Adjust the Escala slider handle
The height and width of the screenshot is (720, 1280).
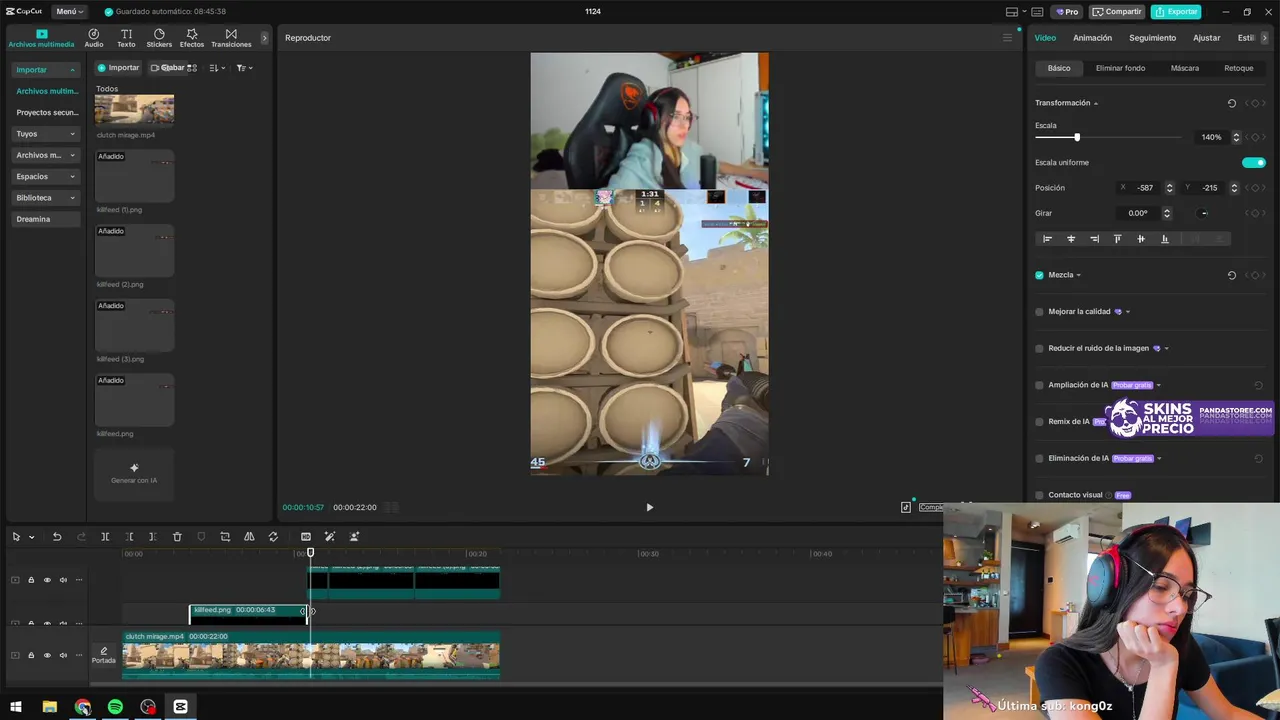coord(1077,137)
